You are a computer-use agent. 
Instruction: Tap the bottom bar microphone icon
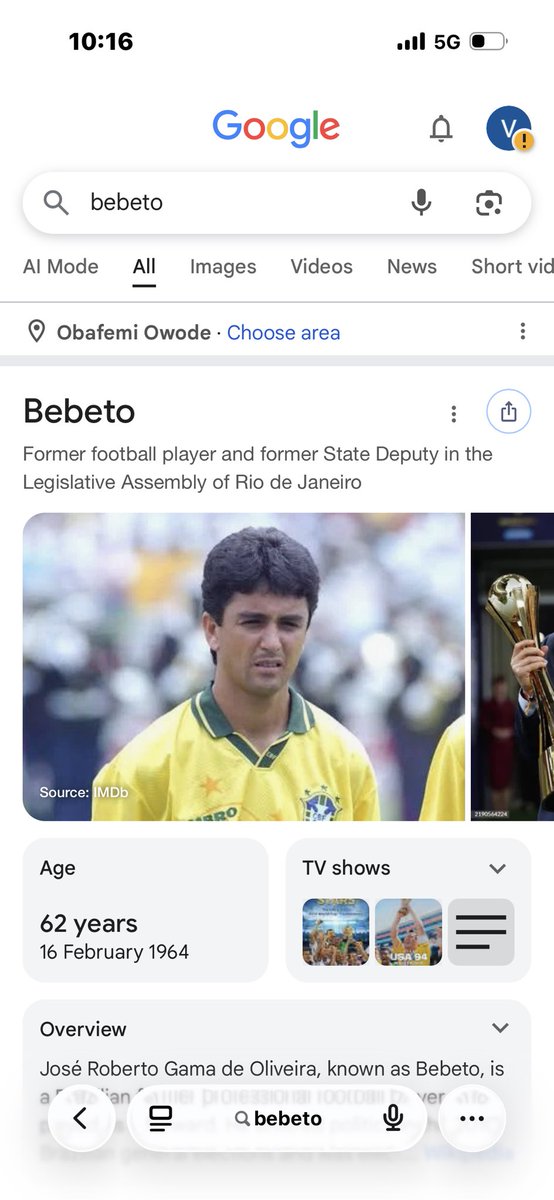click(x=393, y=1119)
